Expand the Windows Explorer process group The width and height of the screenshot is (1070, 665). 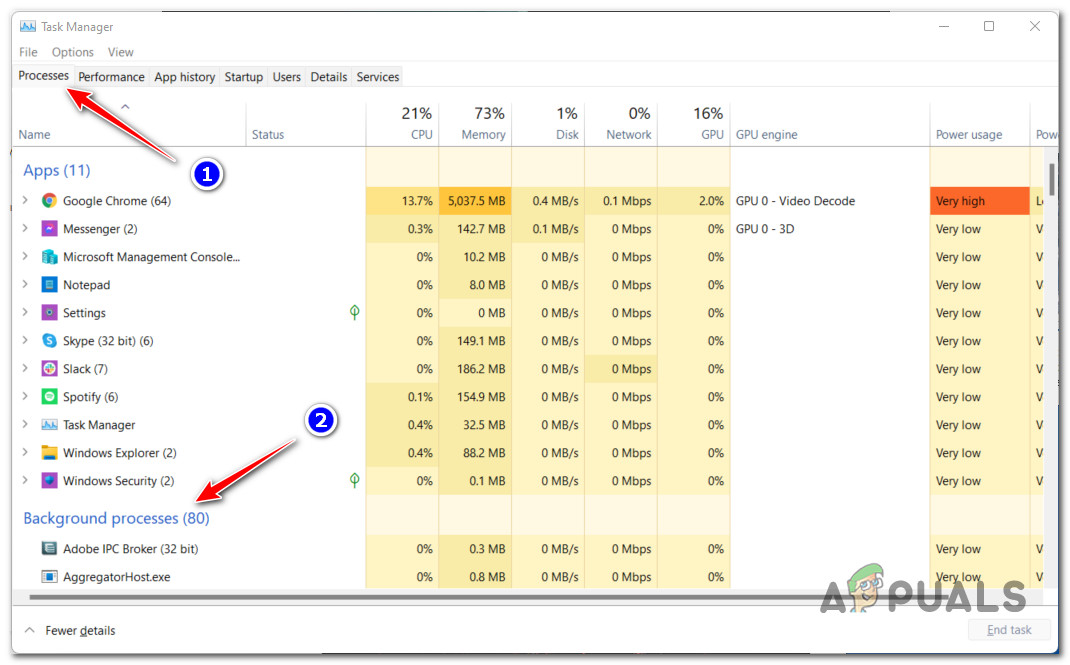pos(25,452)
